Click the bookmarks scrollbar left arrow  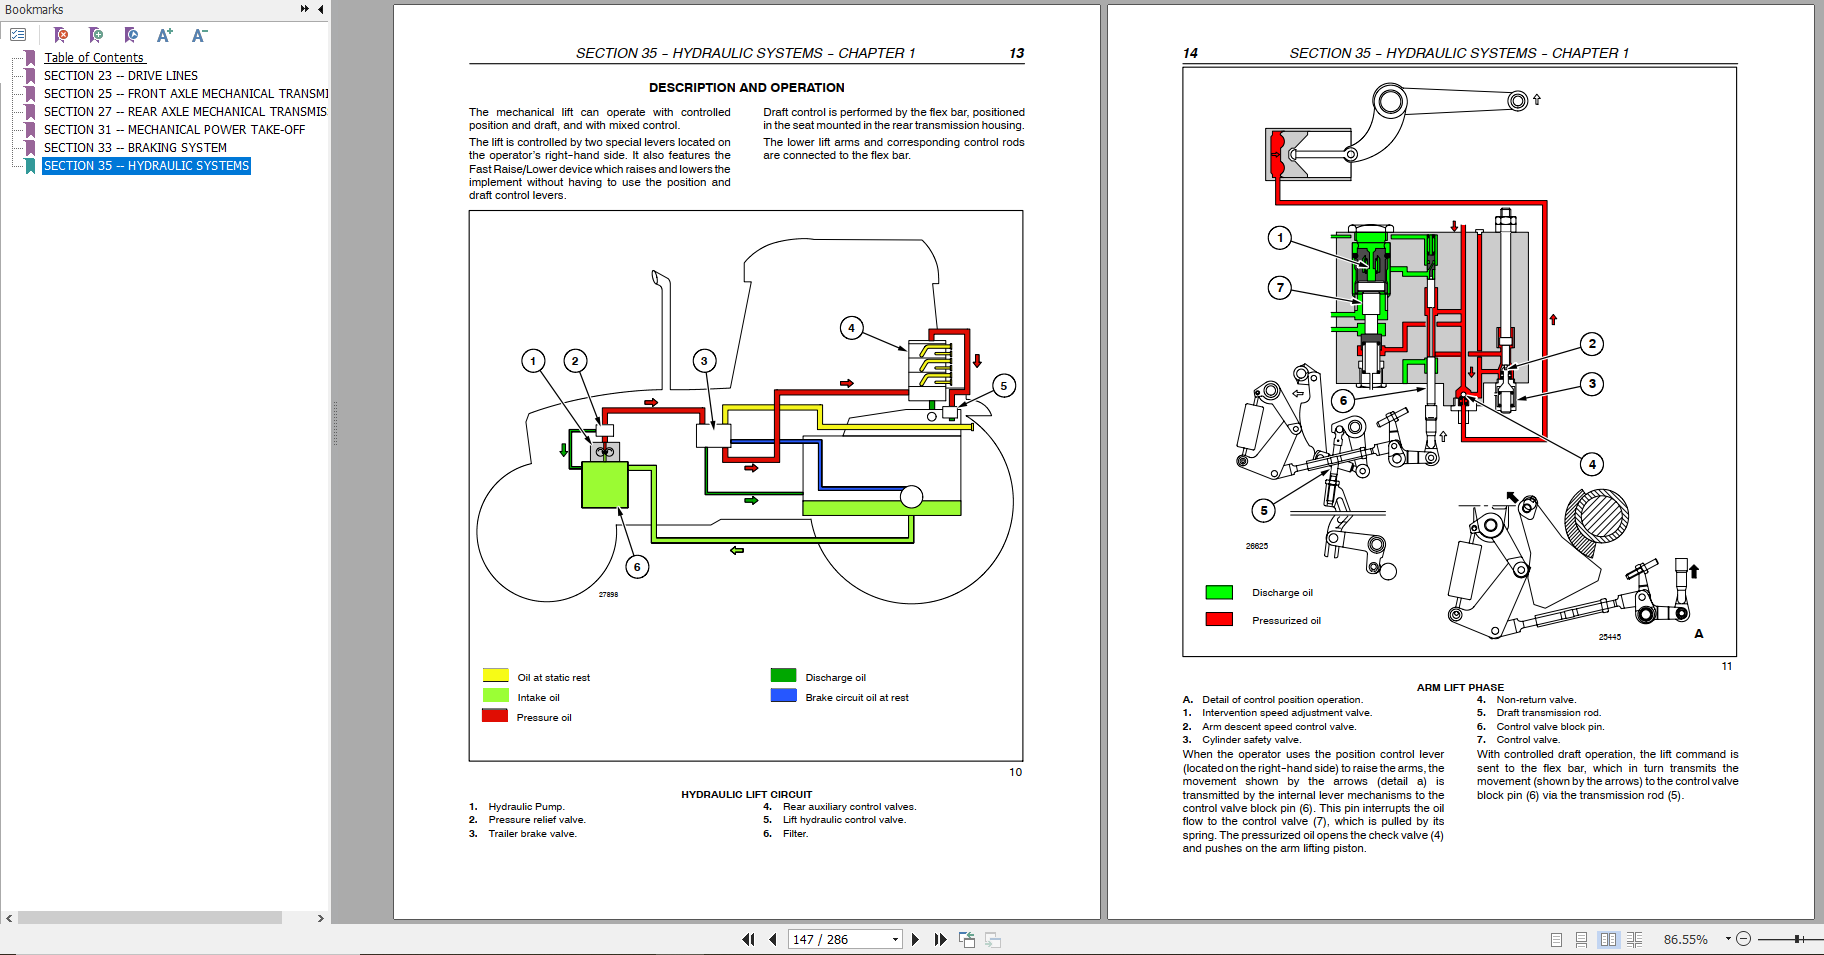[9, 918]
